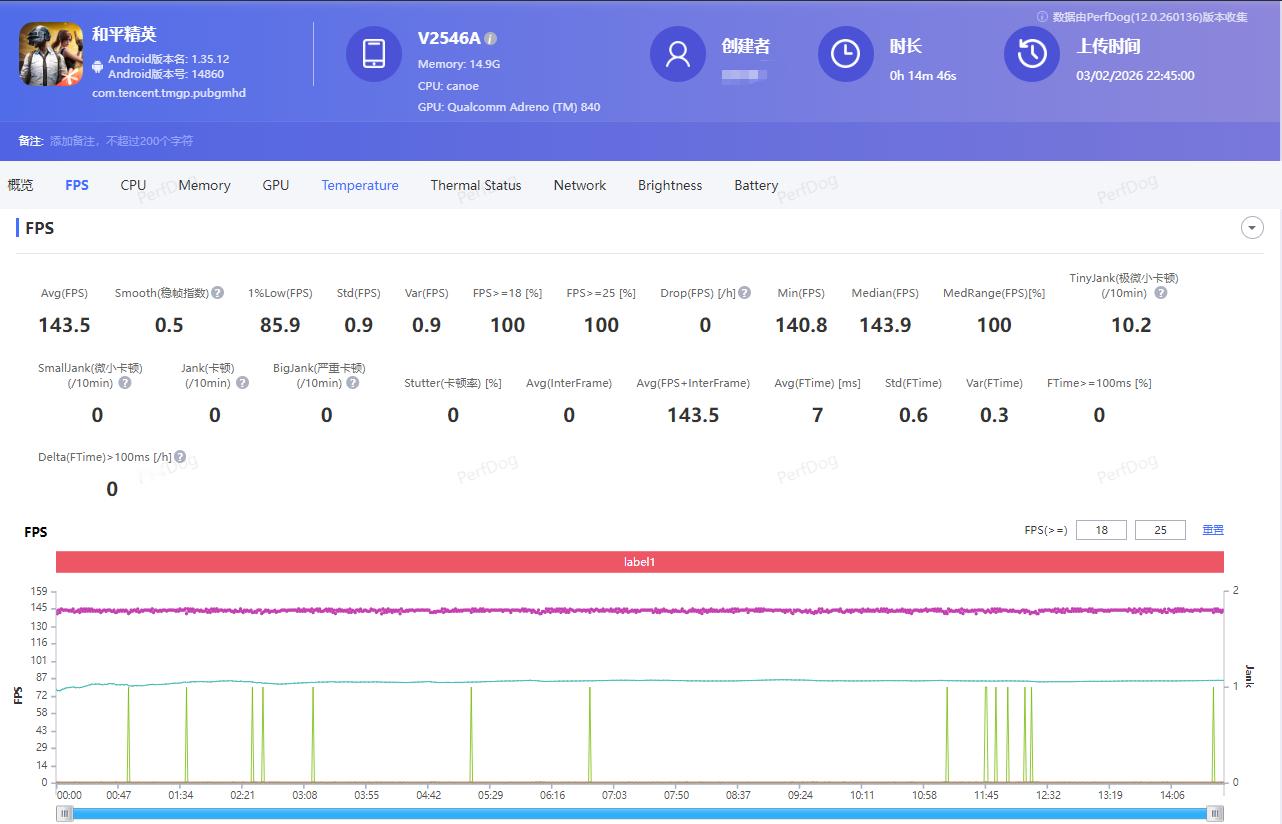Click help icon beside Smooth index
This screenshot has width=1282, height=824.
(x=218, y=293)
